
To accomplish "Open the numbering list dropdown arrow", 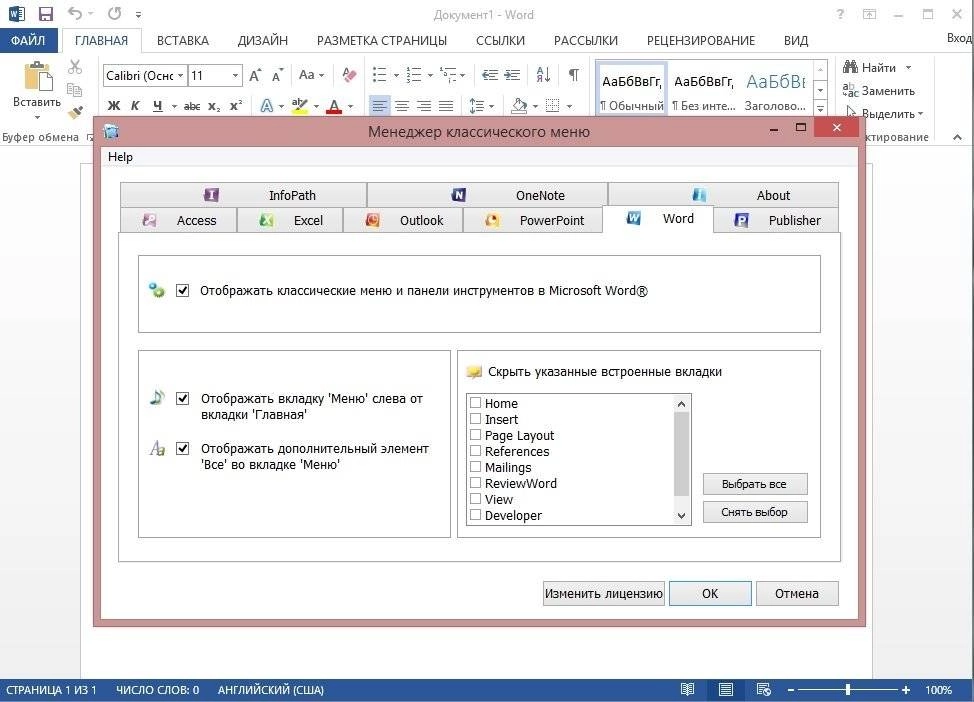I will tap(430, 76).
